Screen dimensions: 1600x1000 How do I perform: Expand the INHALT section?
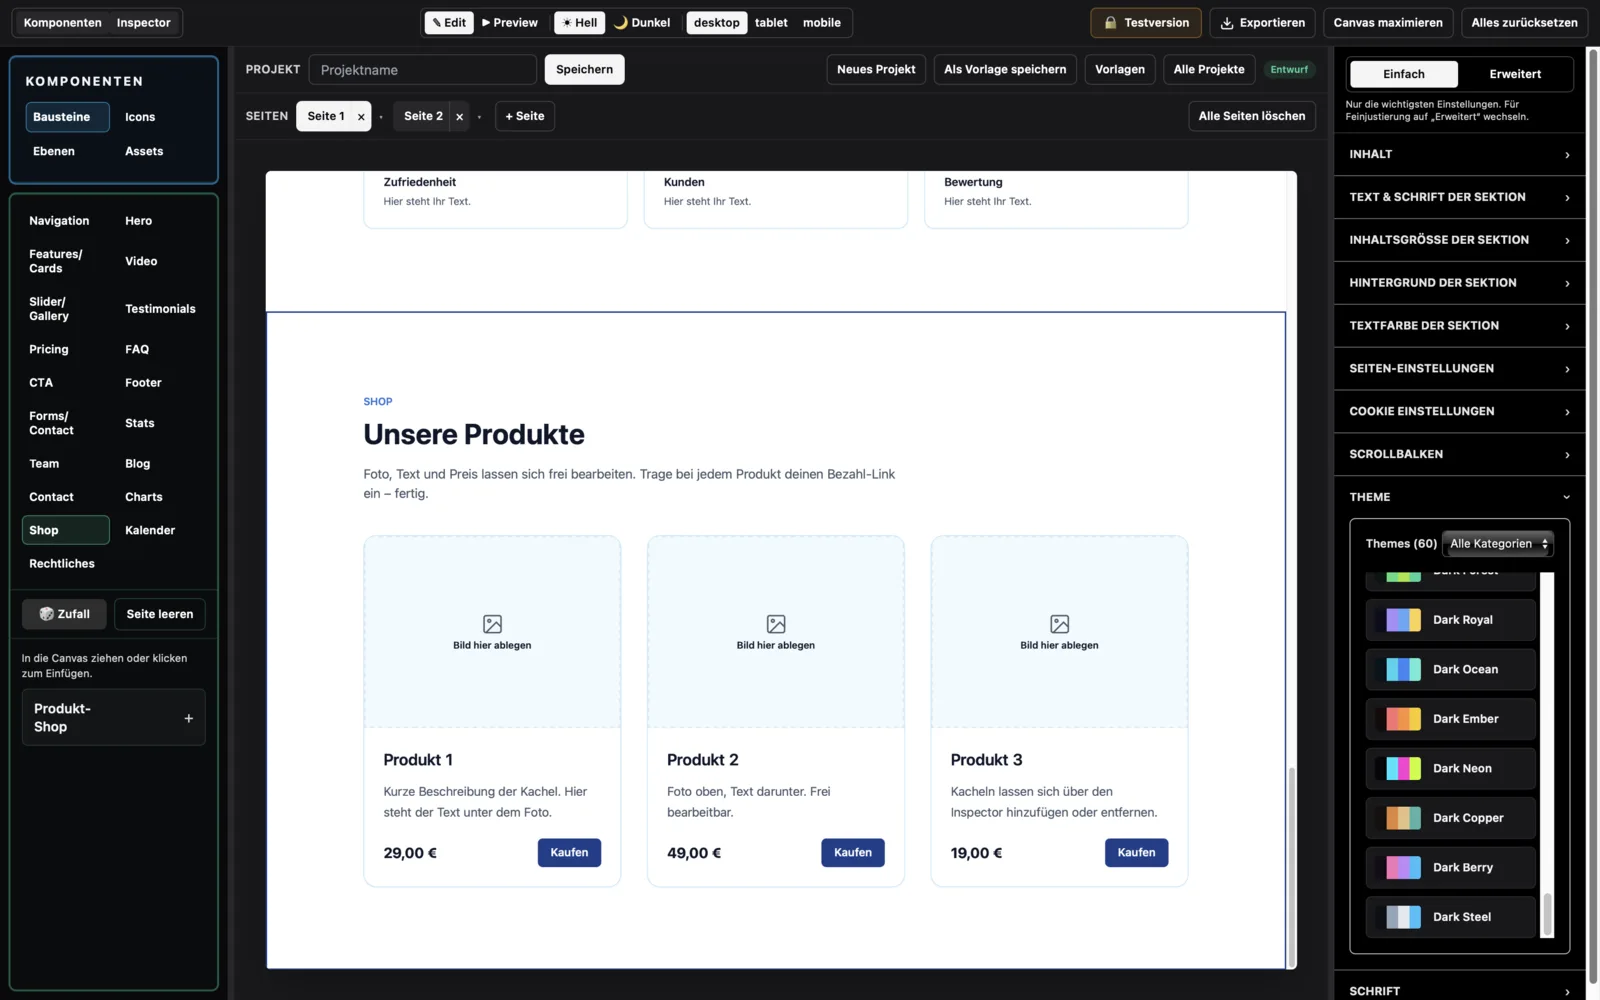[x=1459, y=154]
